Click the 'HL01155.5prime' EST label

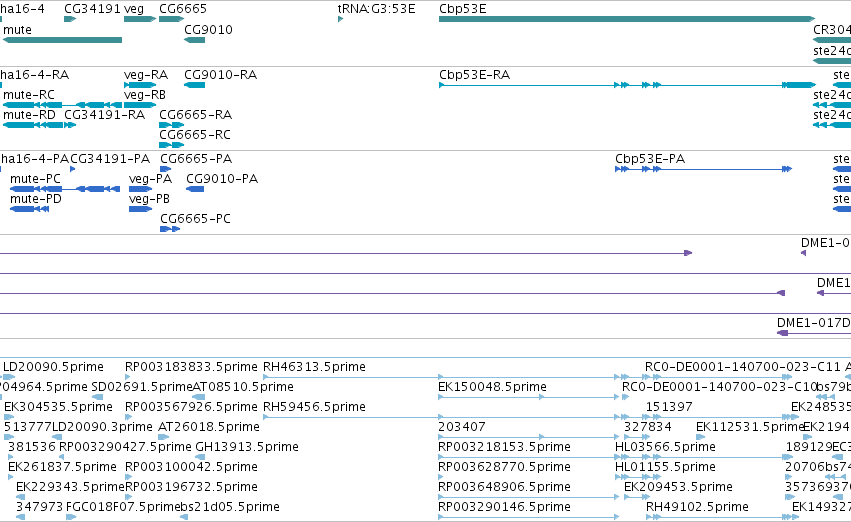(665, 467)
